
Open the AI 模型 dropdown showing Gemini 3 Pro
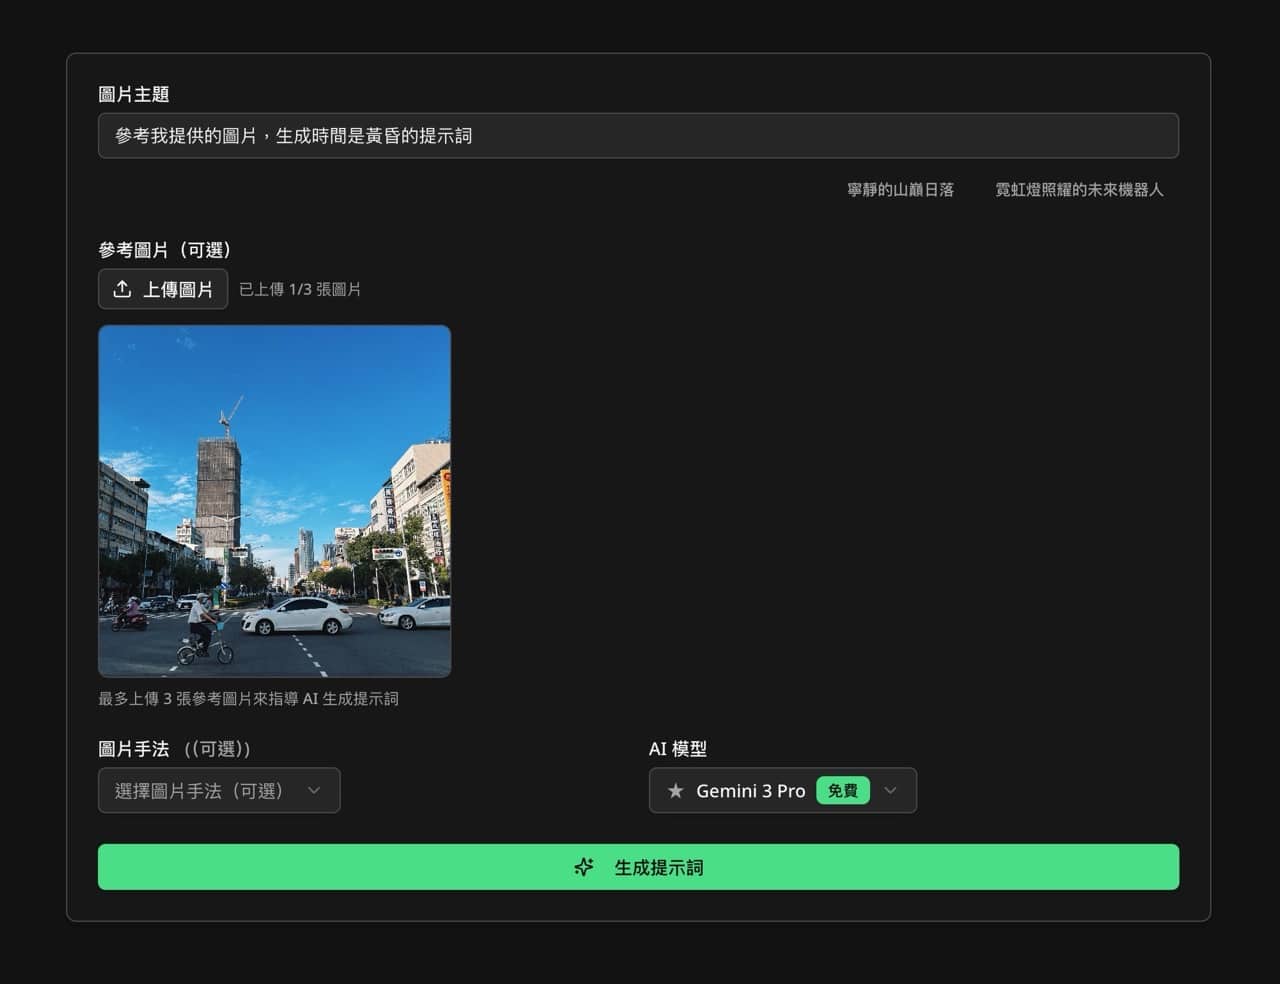pos(783,790)
